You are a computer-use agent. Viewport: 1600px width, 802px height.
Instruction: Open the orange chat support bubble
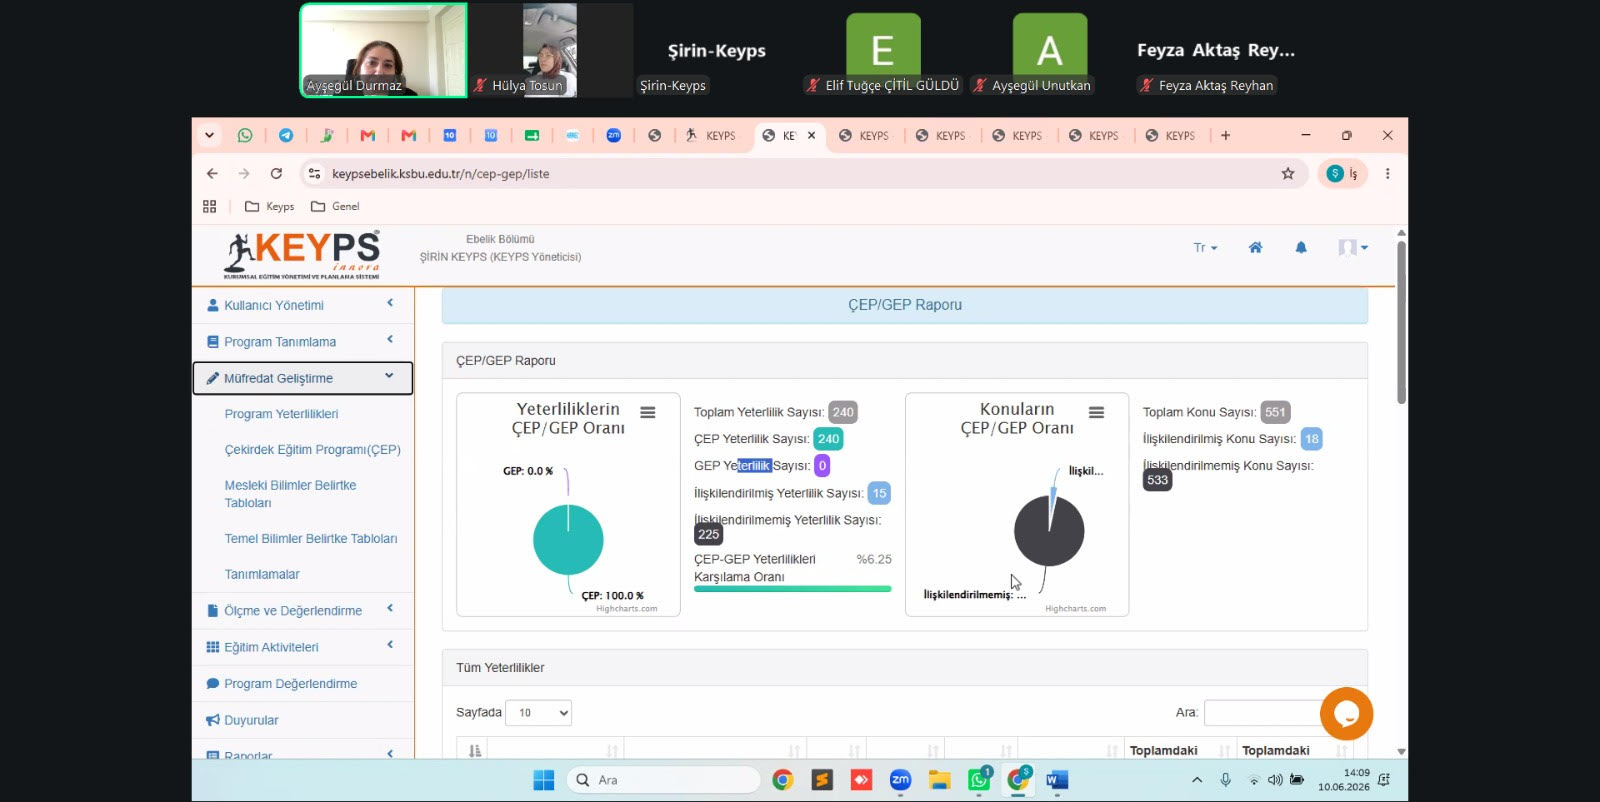(x=1346, y=713)
